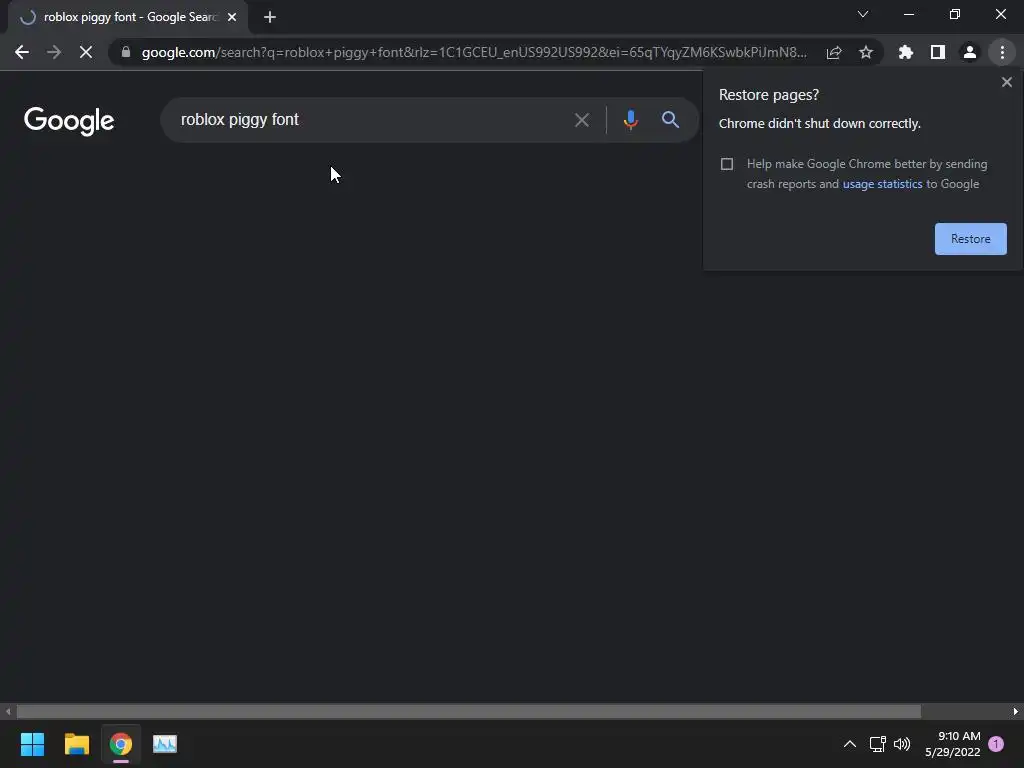1024x768 pixels.
Task: Share this page icon in address bar
Action: pos(834,52)
